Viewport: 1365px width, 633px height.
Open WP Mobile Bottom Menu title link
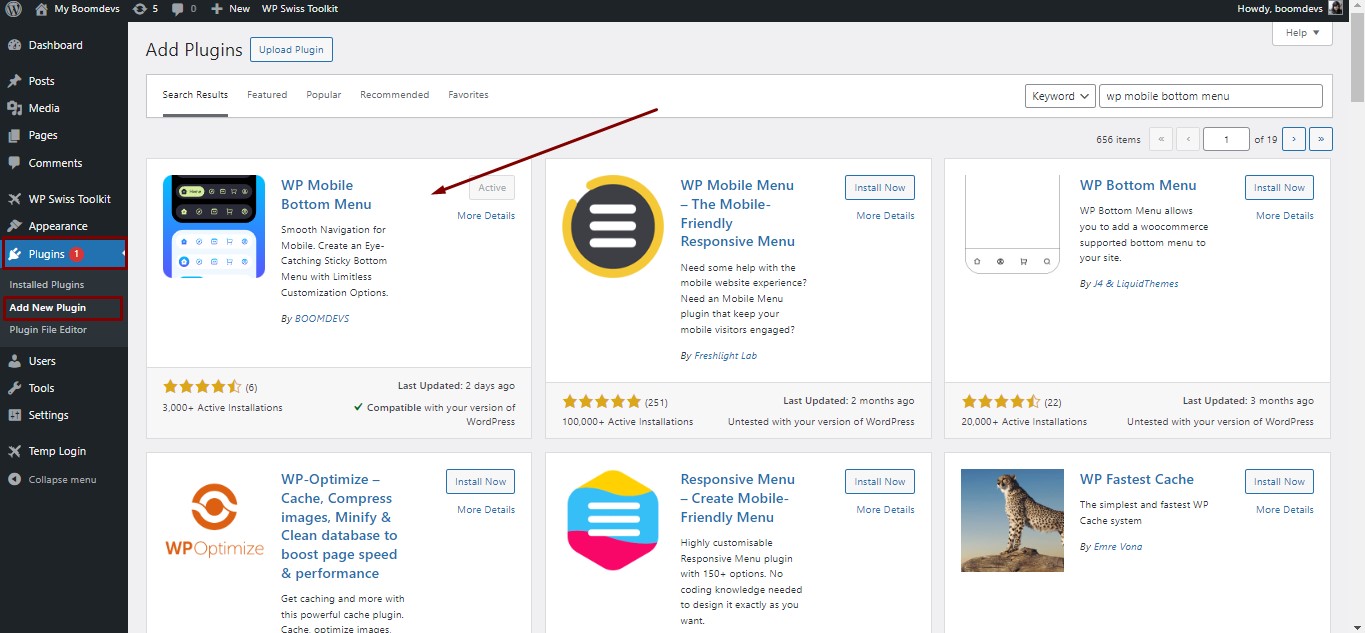(x=326, y=194)
